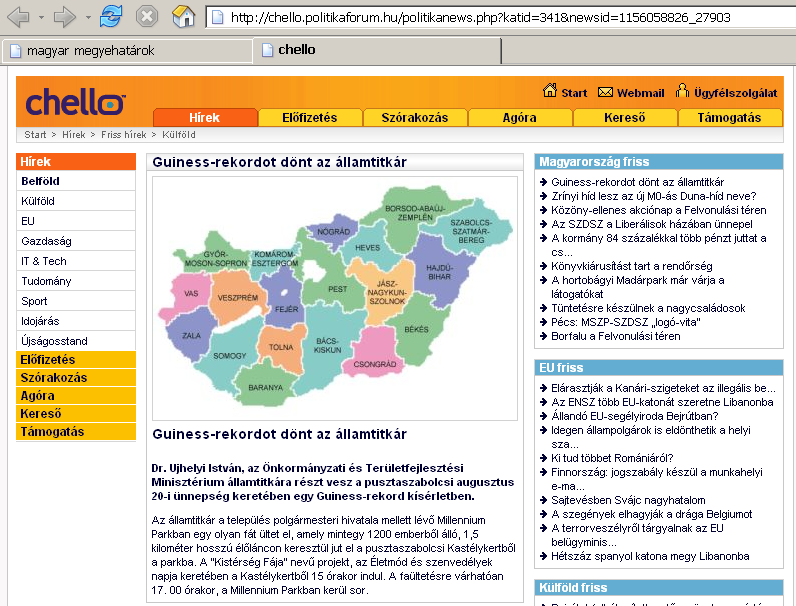Open Pécs: MSZP-SZDSZ logó-vita link

click(625, 322)
